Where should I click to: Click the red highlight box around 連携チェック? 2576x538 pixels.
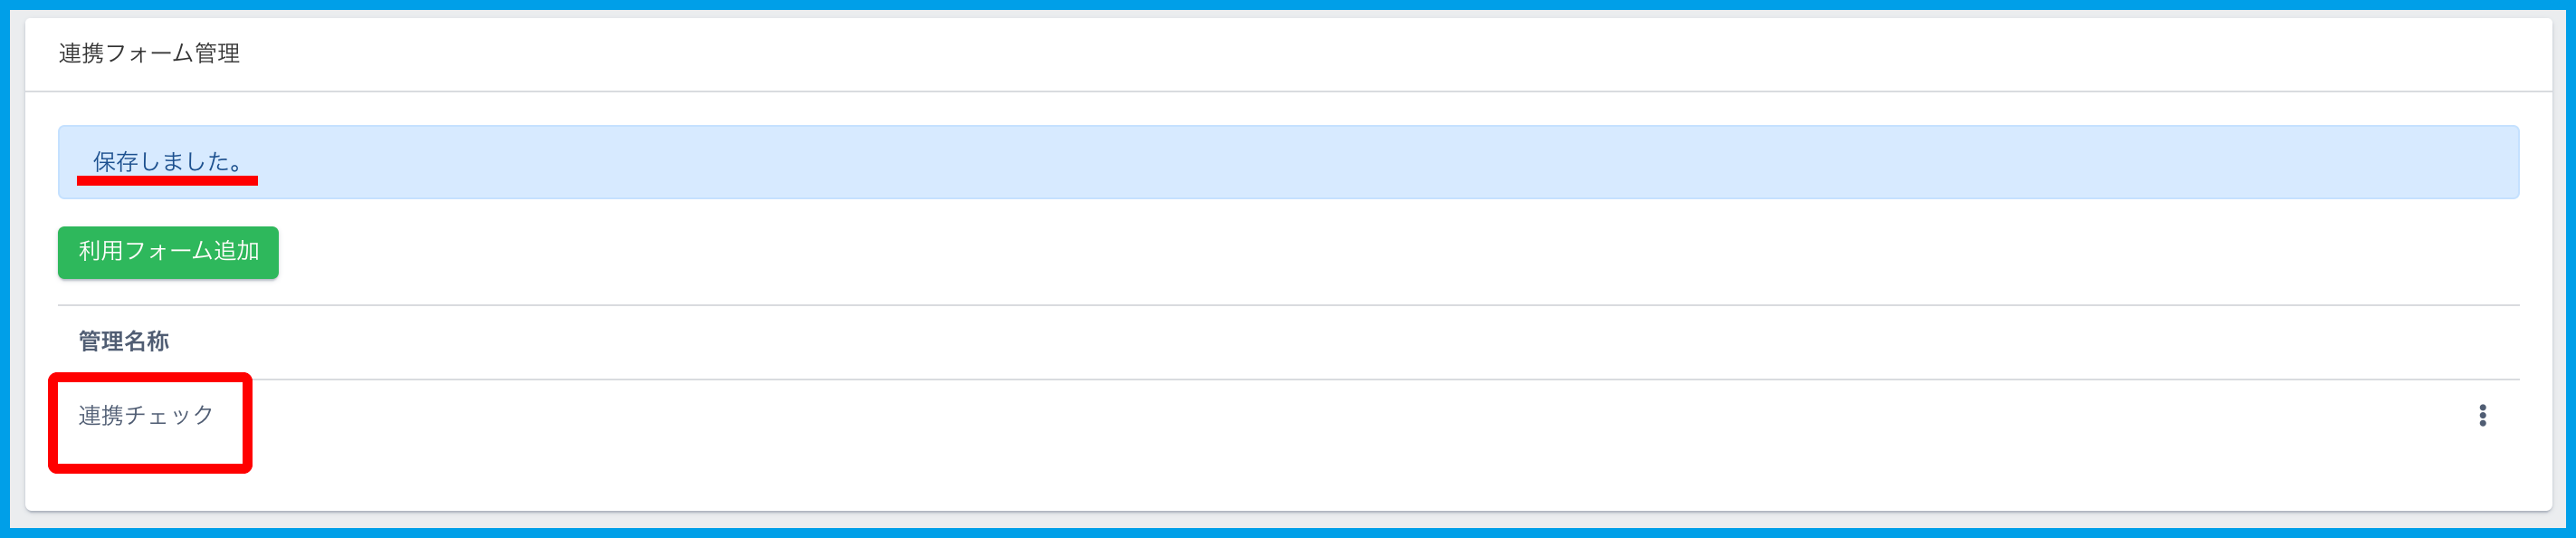point(150,467)
